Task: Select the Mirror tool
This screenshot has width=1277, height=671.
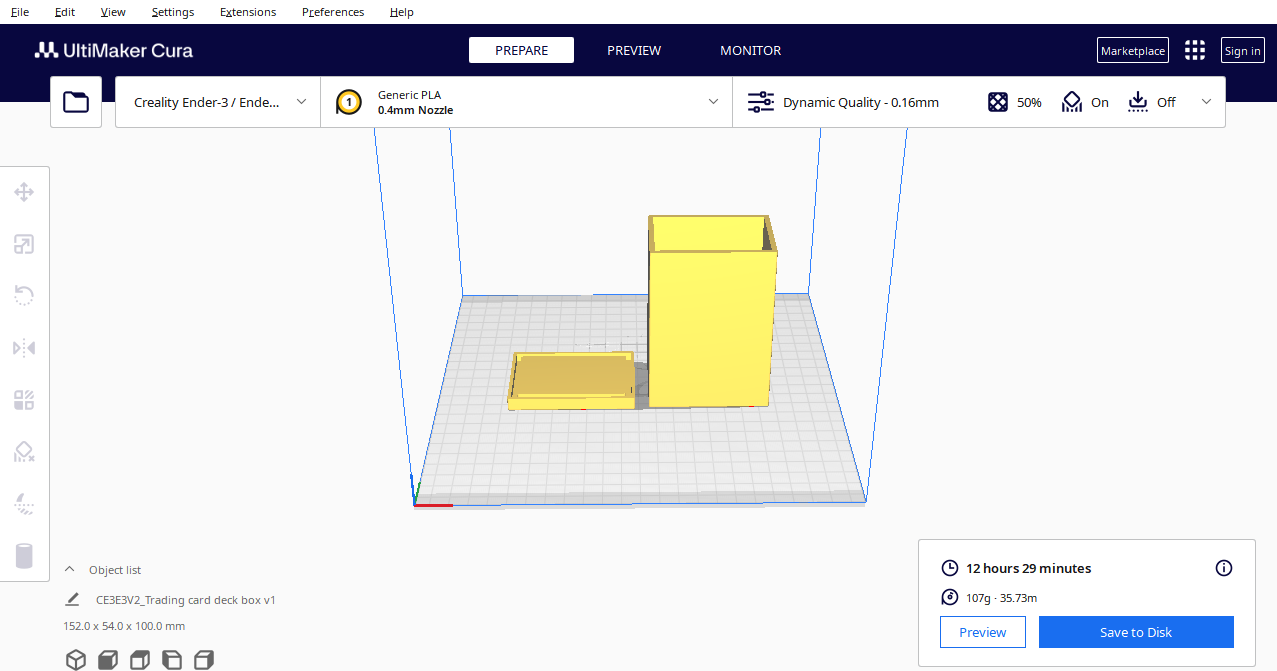Action: (24, 348)
